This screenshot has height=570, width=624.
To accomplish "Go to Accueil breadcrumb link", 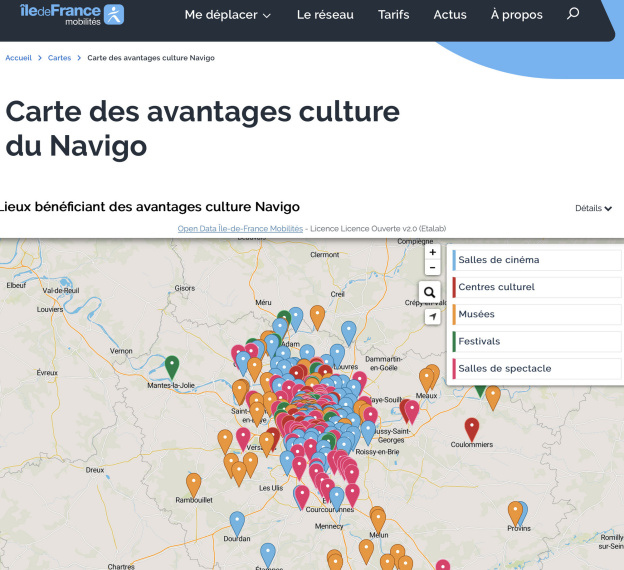I will pos(18,58).
